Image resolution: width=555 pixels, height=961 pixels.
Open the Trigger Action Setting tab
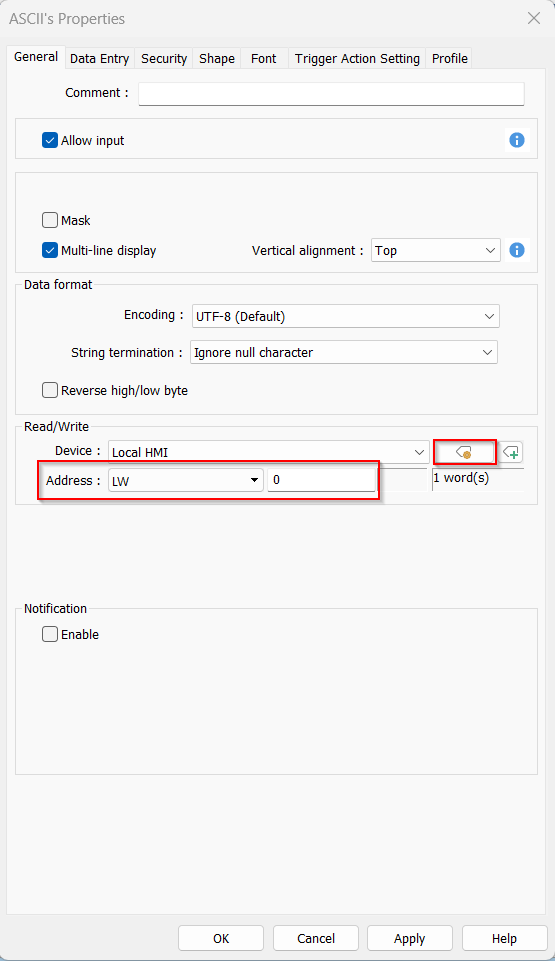click(357, 59)
